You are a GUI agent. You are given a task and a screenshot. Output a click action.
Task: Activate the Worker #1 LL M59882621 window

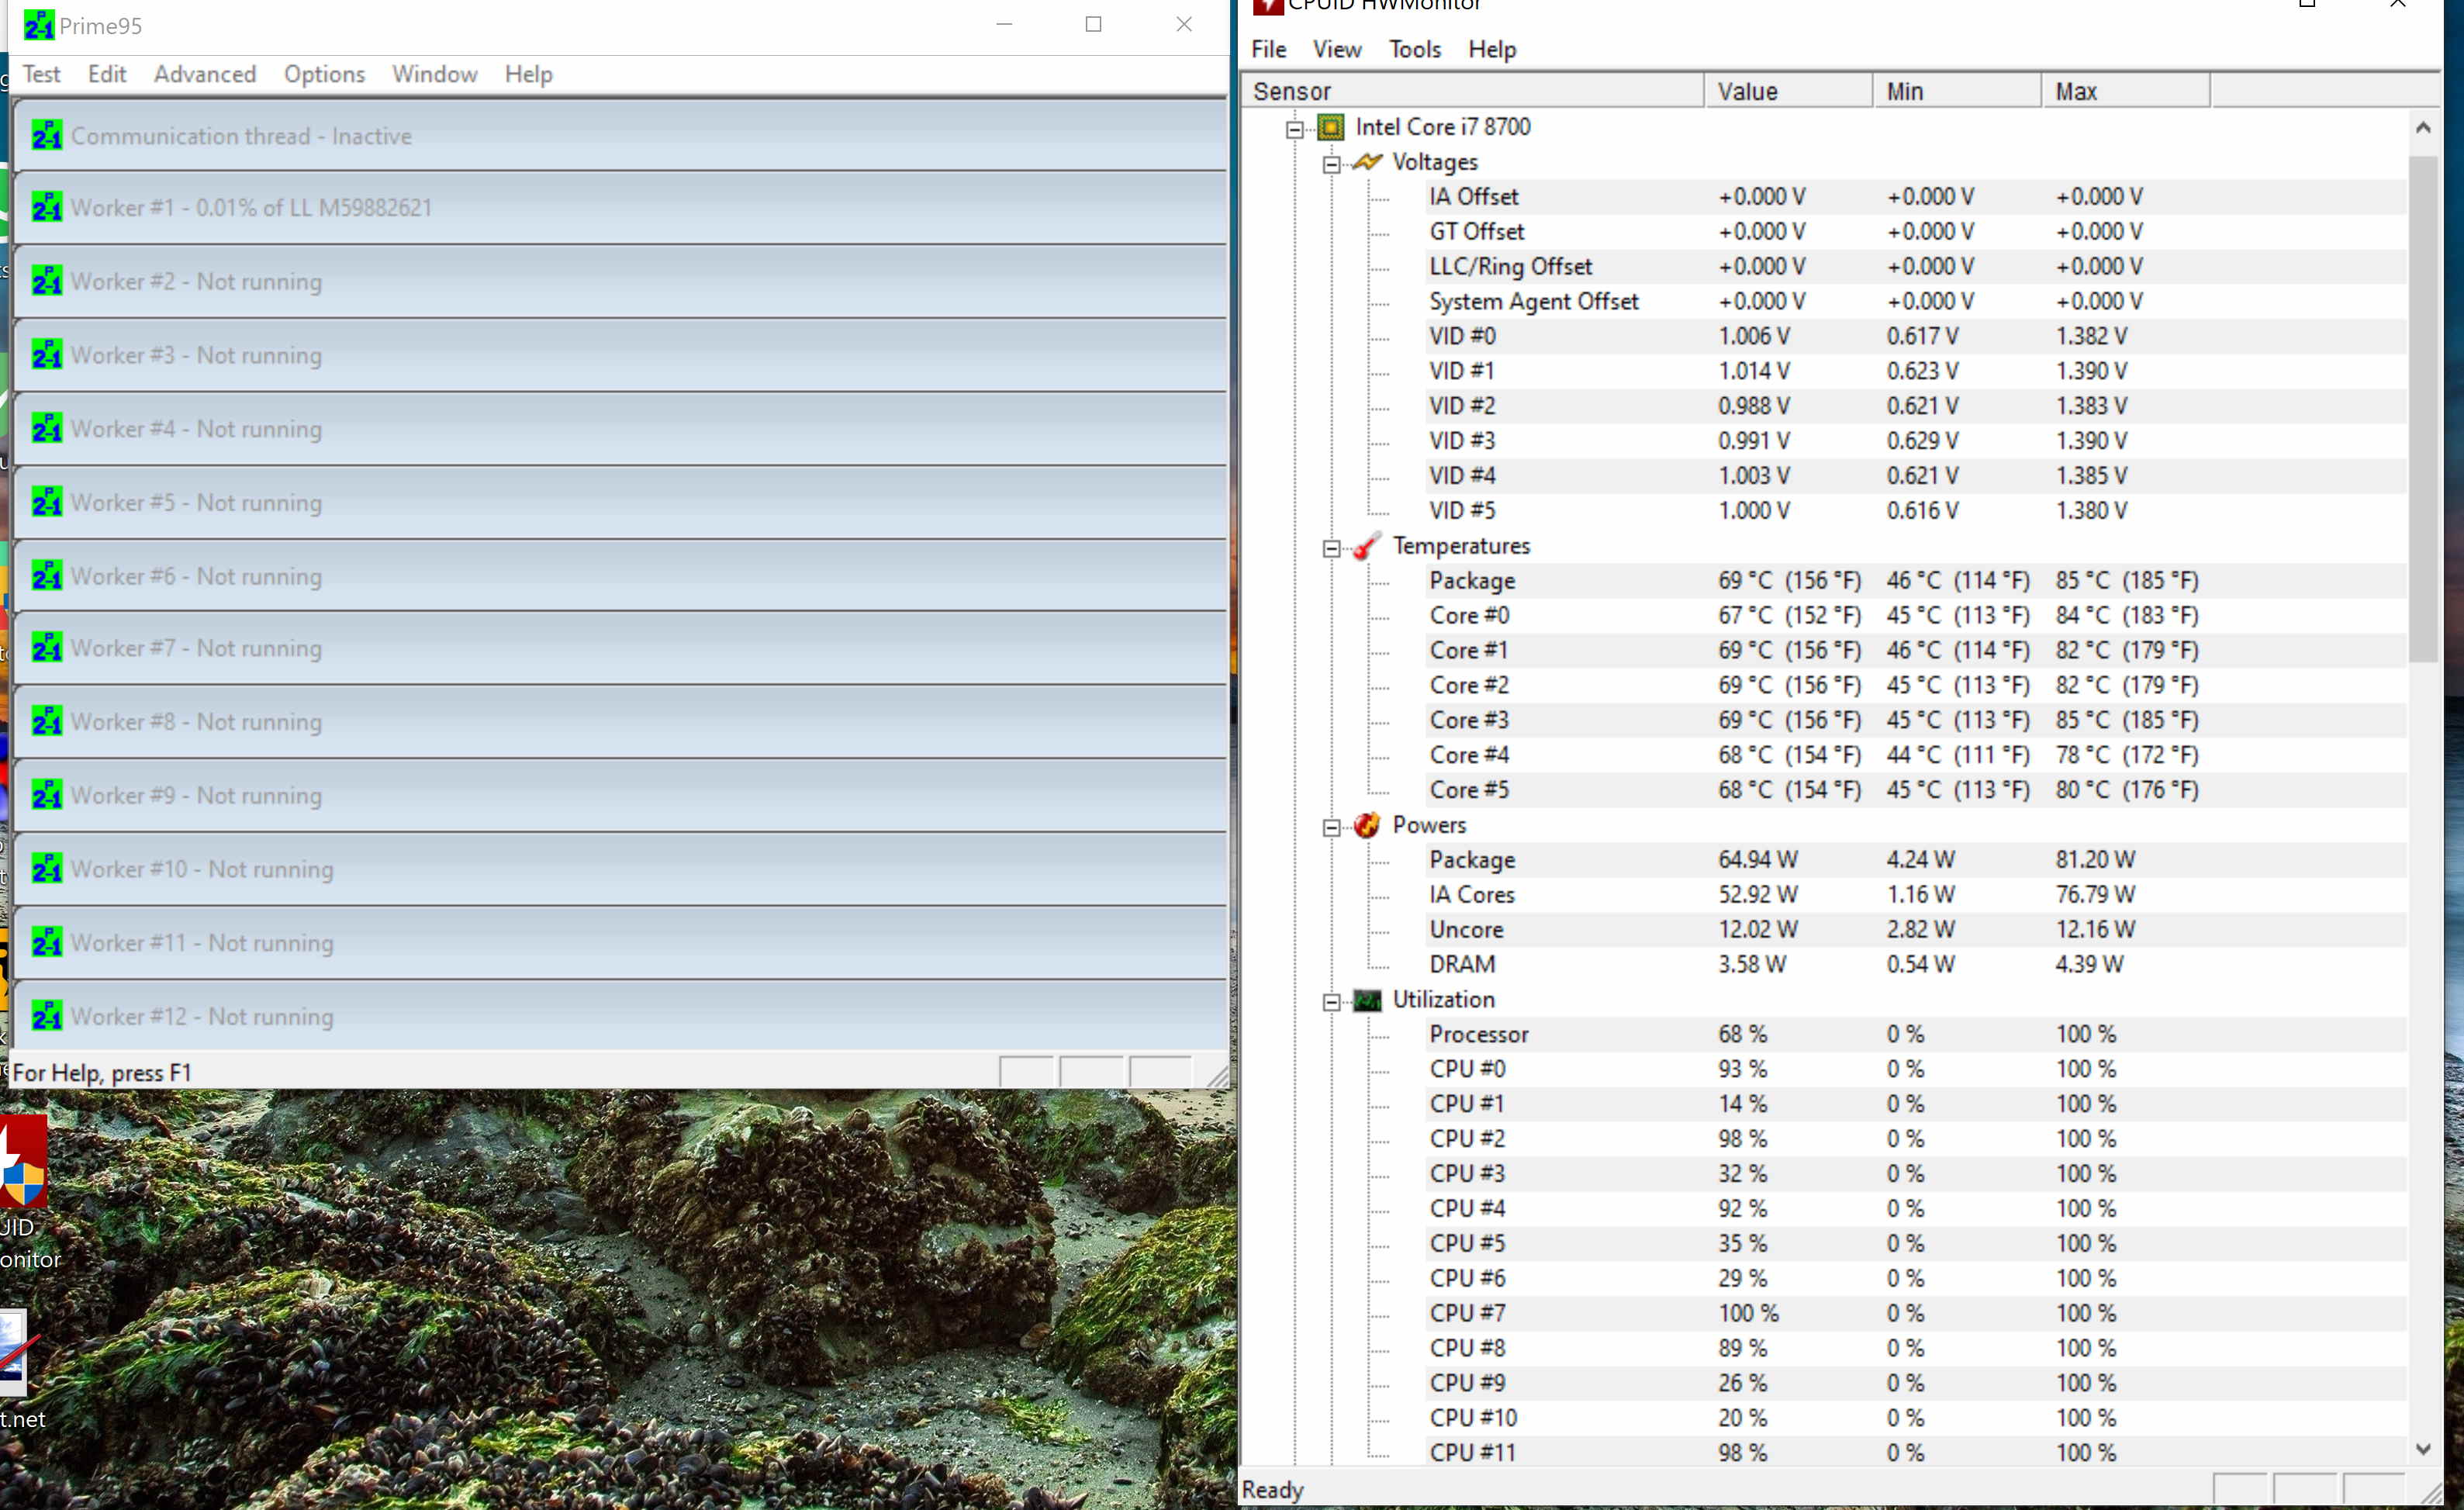(620, 207)
